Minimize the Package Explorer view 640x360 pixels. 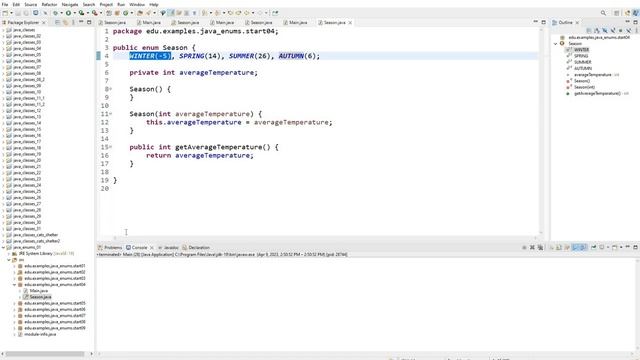point(81,22)
